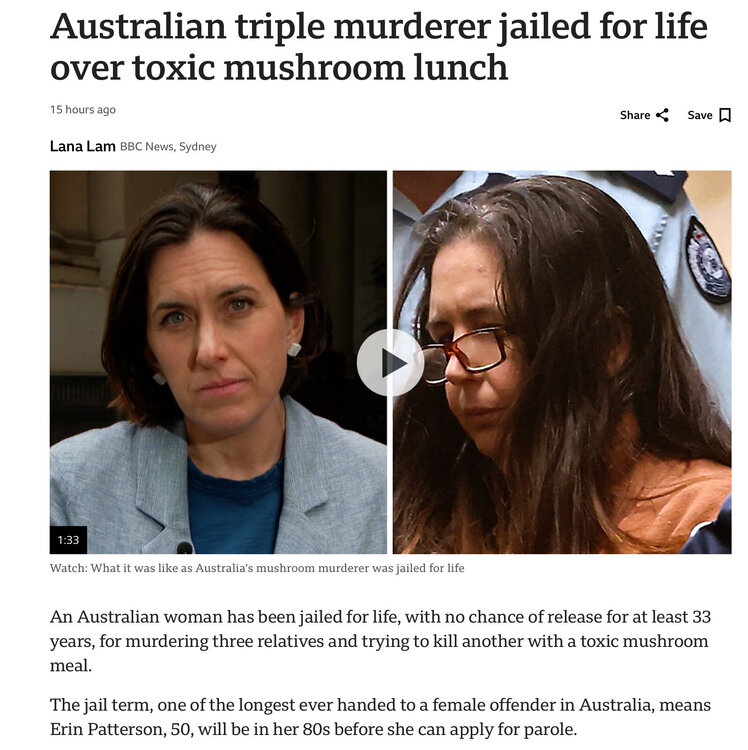748x750 pixels.
Task: Click the 1:33 video duration badge
Action: tap(68, 540)
